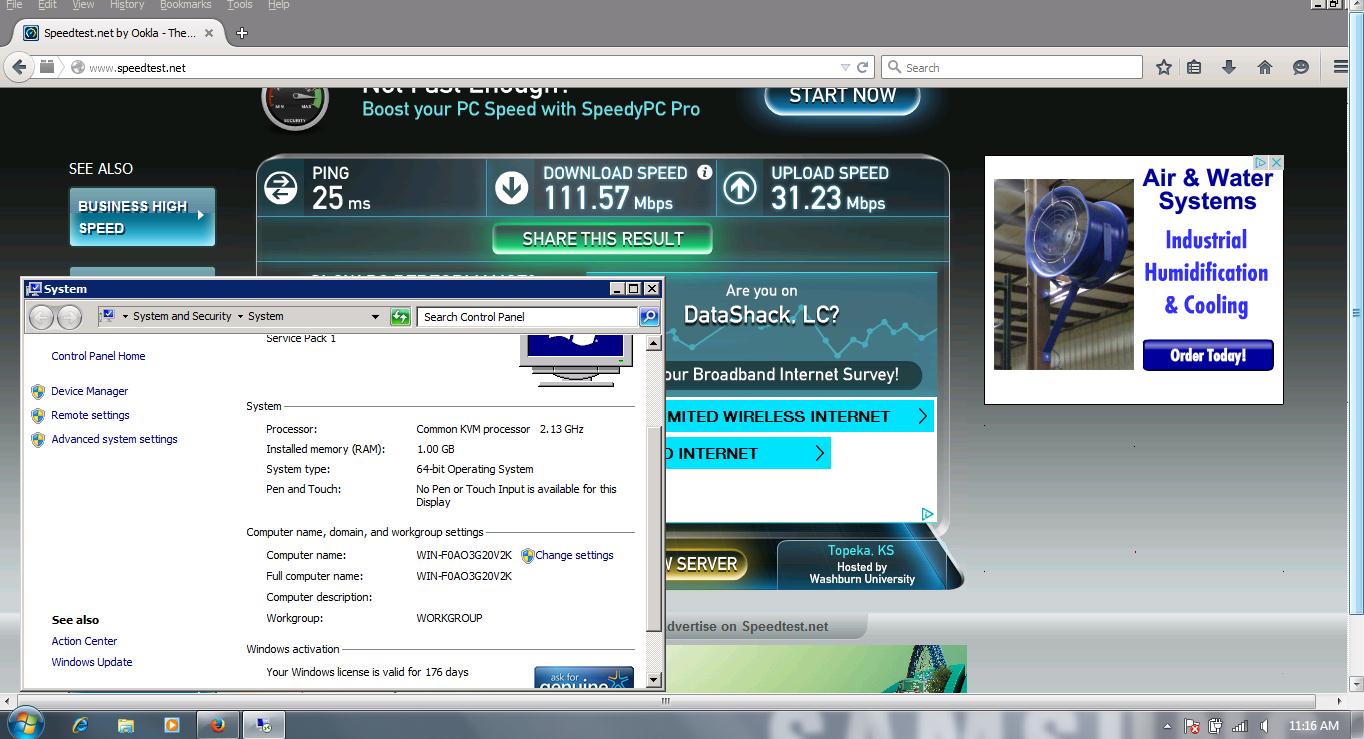Open Windows Explorer from taskbar
1364x739 pixels.
[x=126, y=725]
